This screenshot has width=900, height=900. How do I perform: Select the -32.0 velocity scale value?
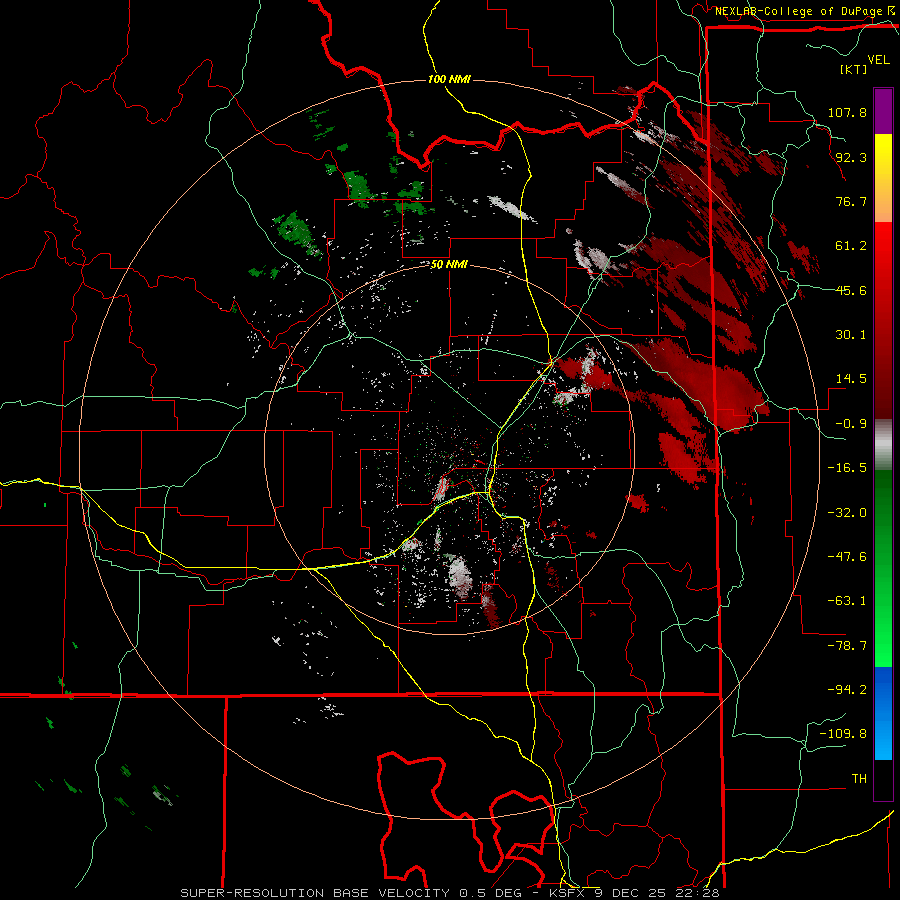click(847, 513)
